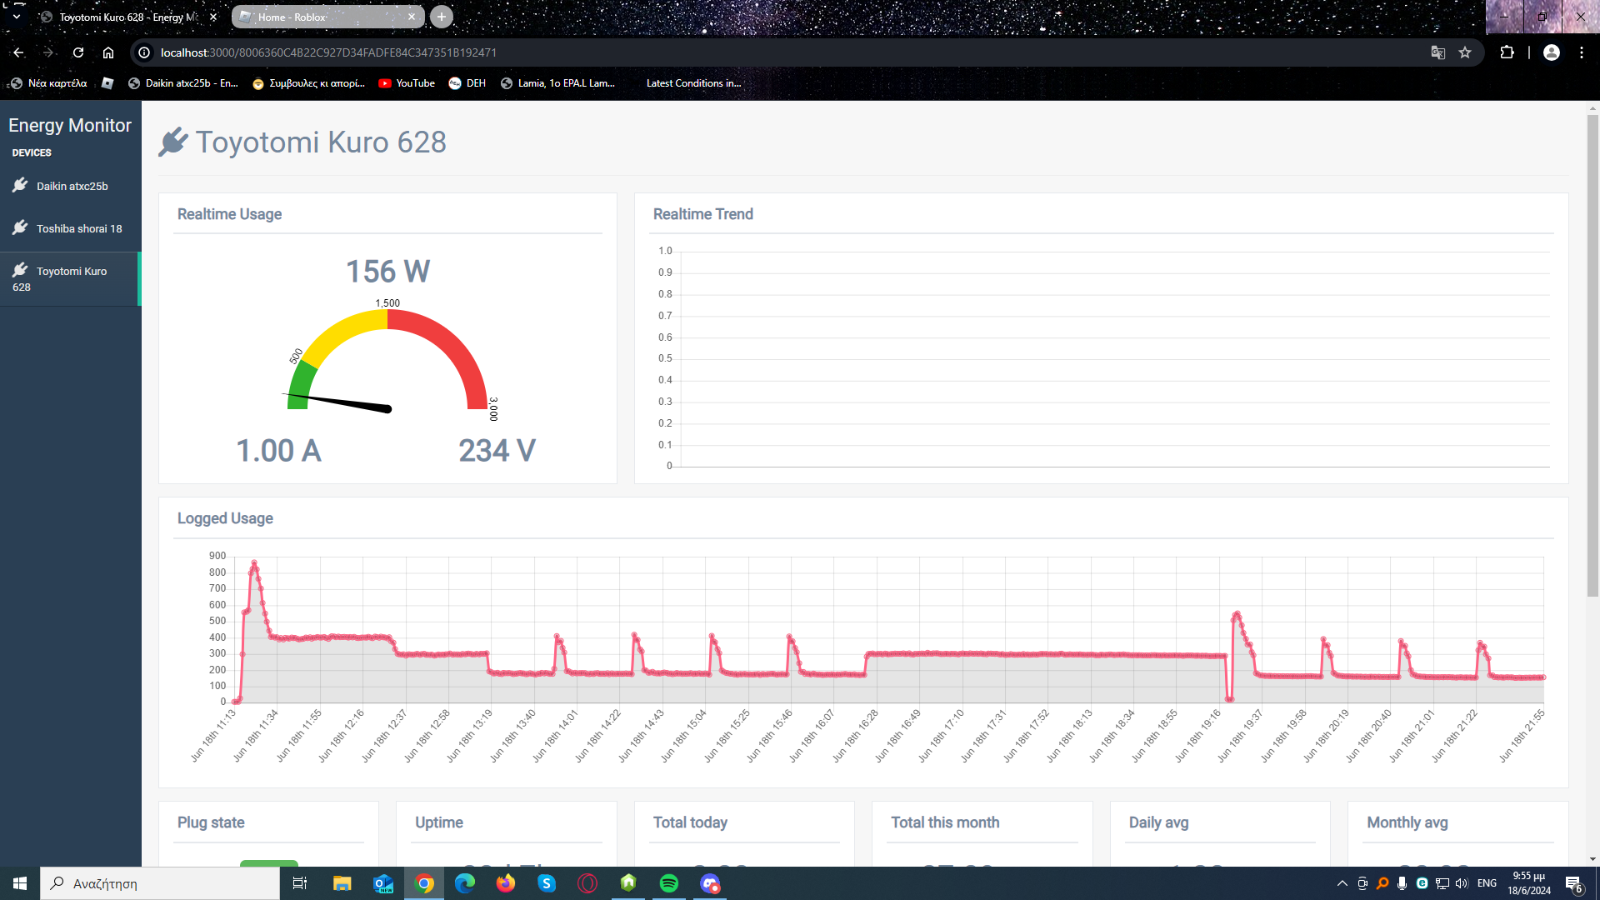Click the 1.00 A current reading

[x=279, y=451]
